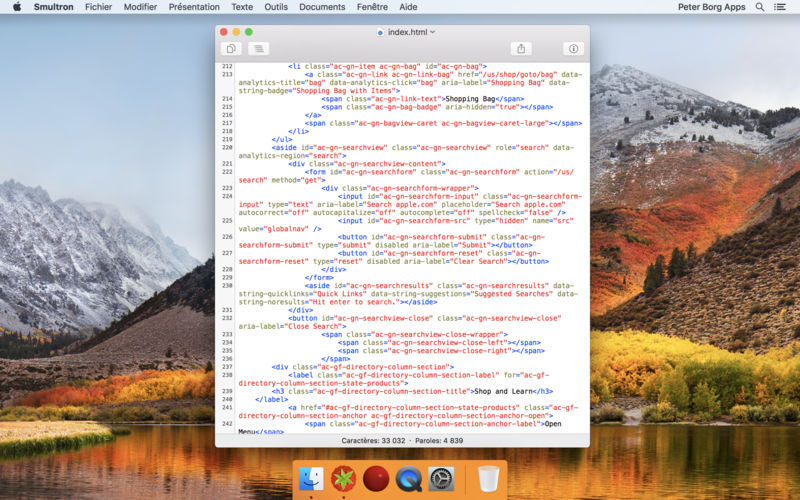Click line number 233 in gutter

point(227,334)
